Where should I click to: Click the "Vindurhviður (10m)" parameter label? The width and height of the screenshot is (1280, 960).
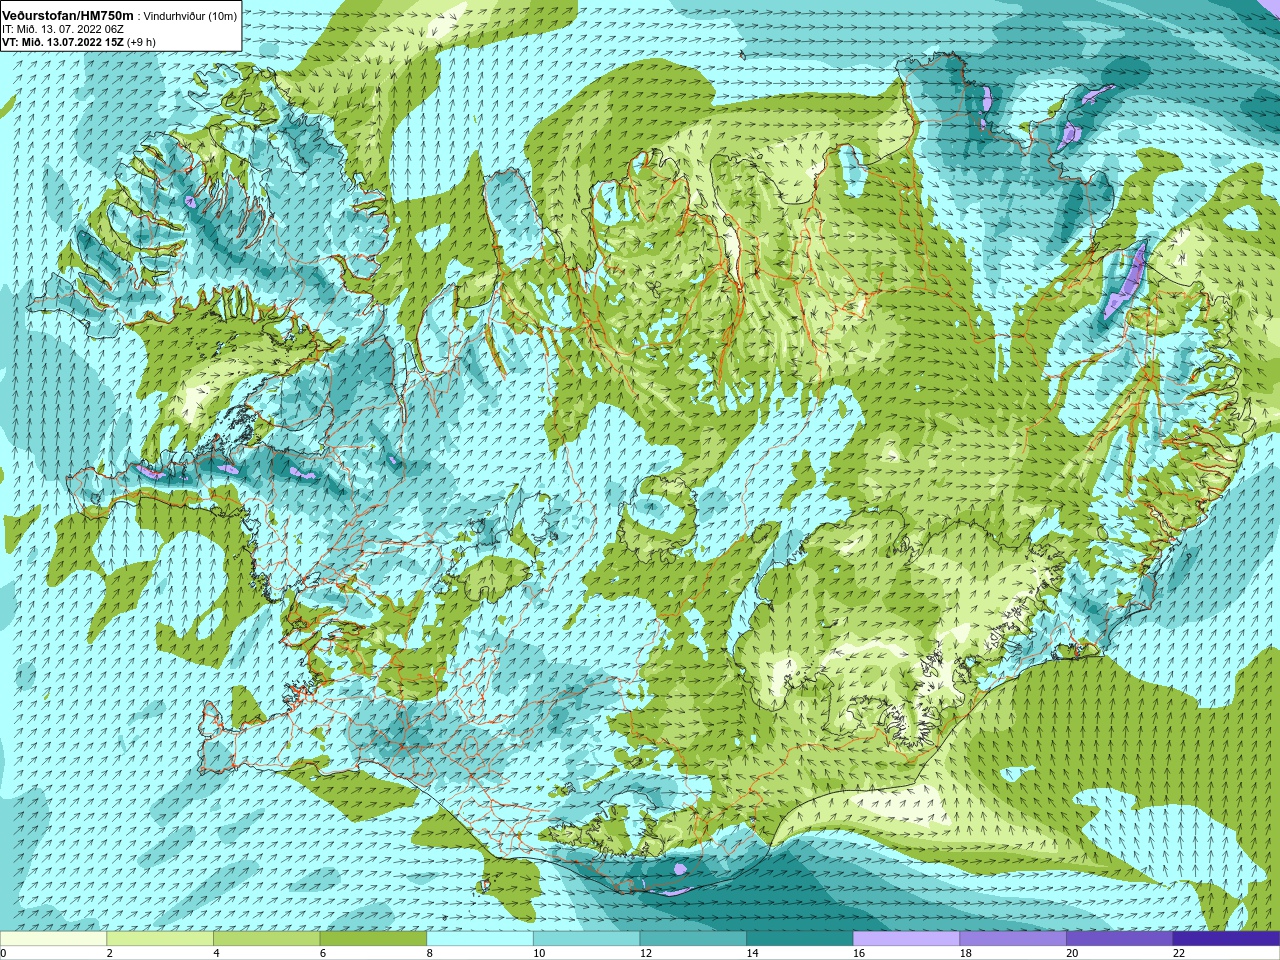pyautogui.click(x=191, y=16)
